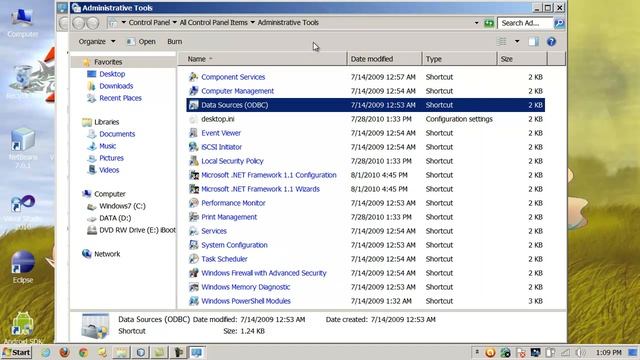The width and height of the screenshot is (640, 360).
Task: Open Recent Places in Favorites
Action: 120,98
